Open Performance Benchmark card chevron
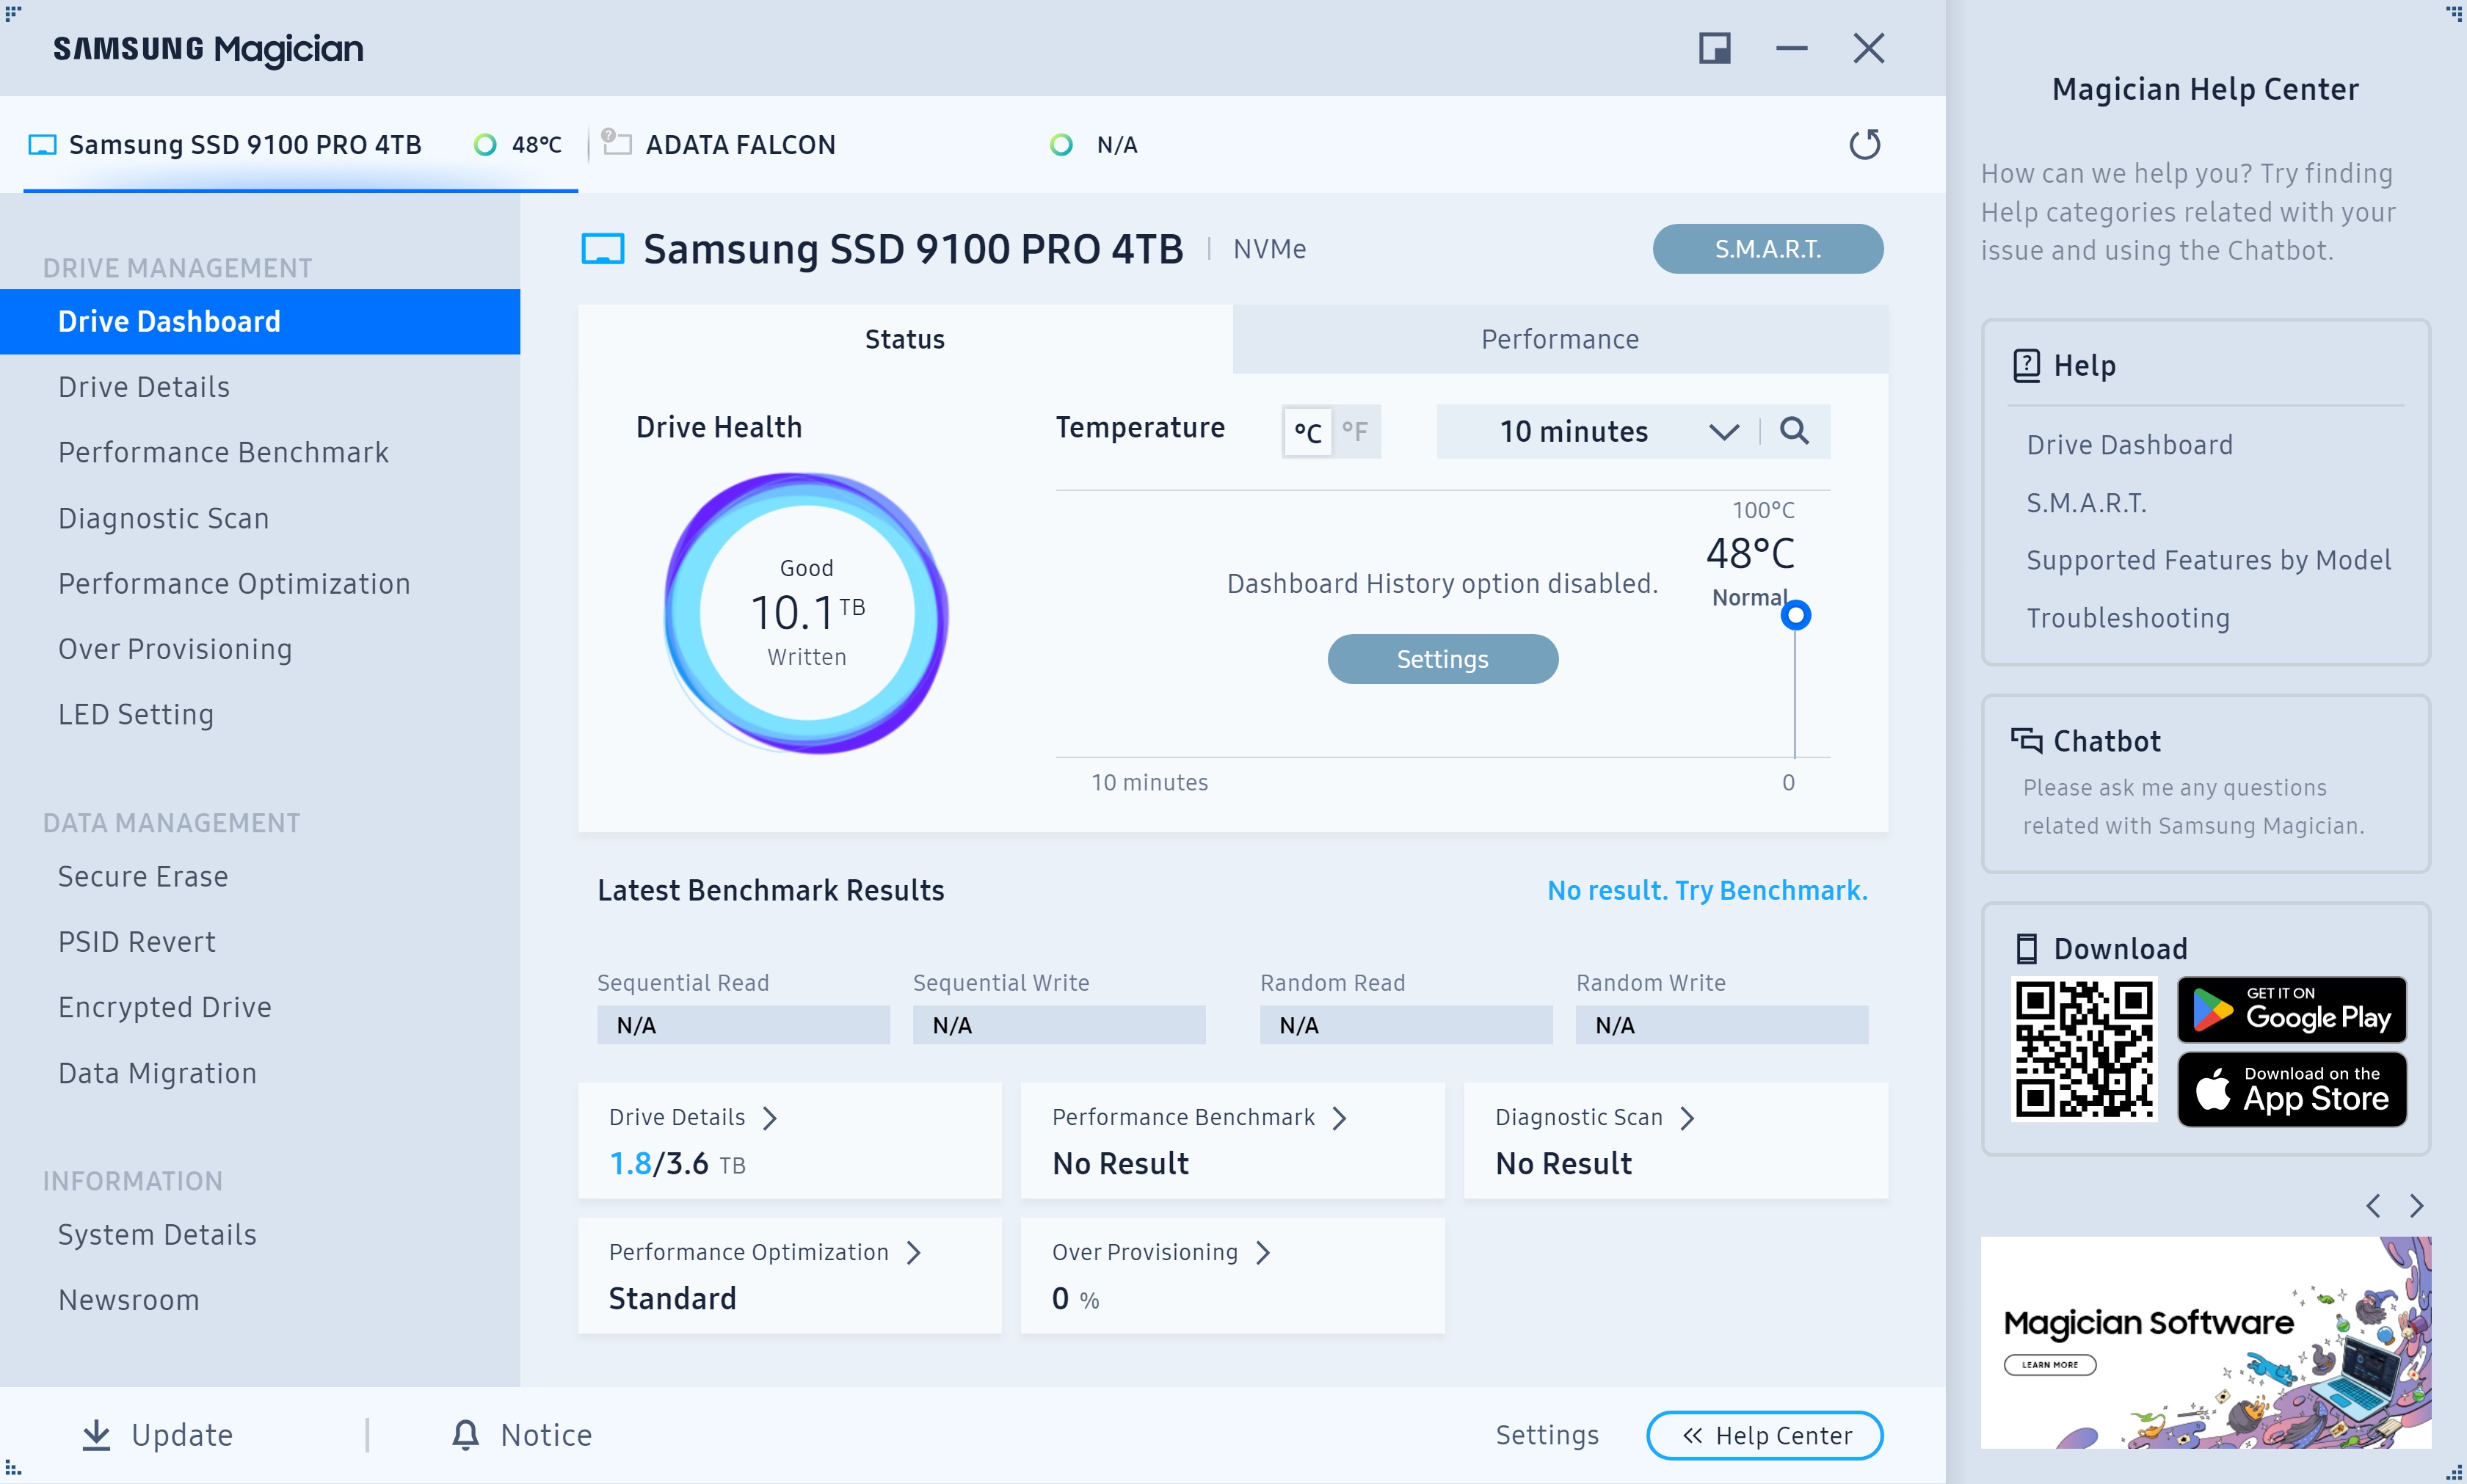This screenshot has width=2467, height=1484. (x=1340, y=1118)
